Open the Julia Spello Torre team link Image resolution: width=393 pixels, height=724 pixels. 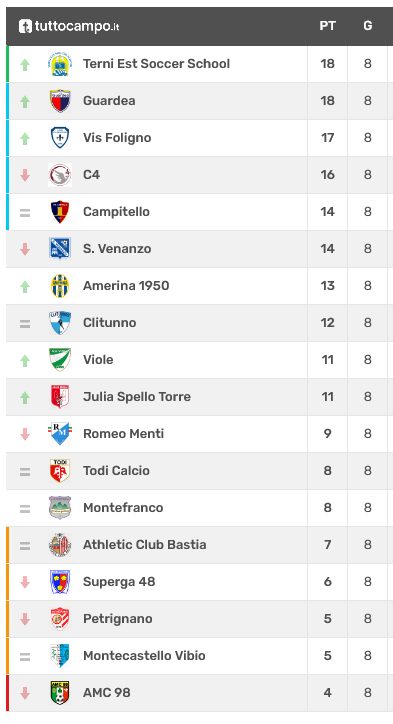tap(137, 397)
